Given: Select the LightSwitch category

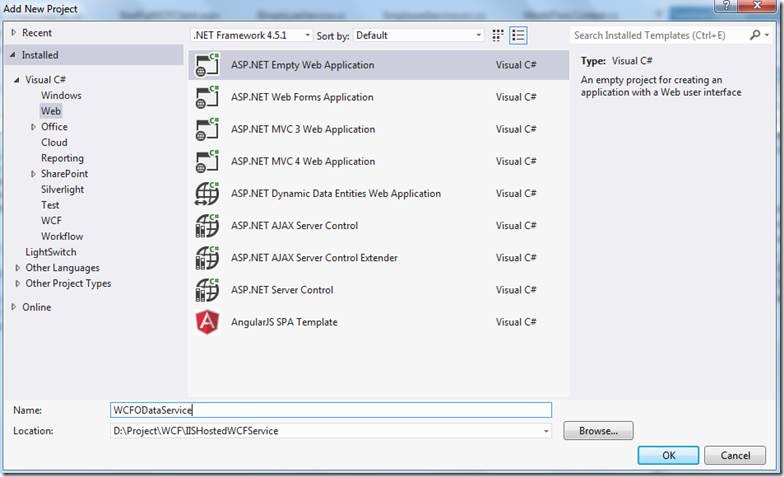Looking at the screenshot, I should coord(51,252).
